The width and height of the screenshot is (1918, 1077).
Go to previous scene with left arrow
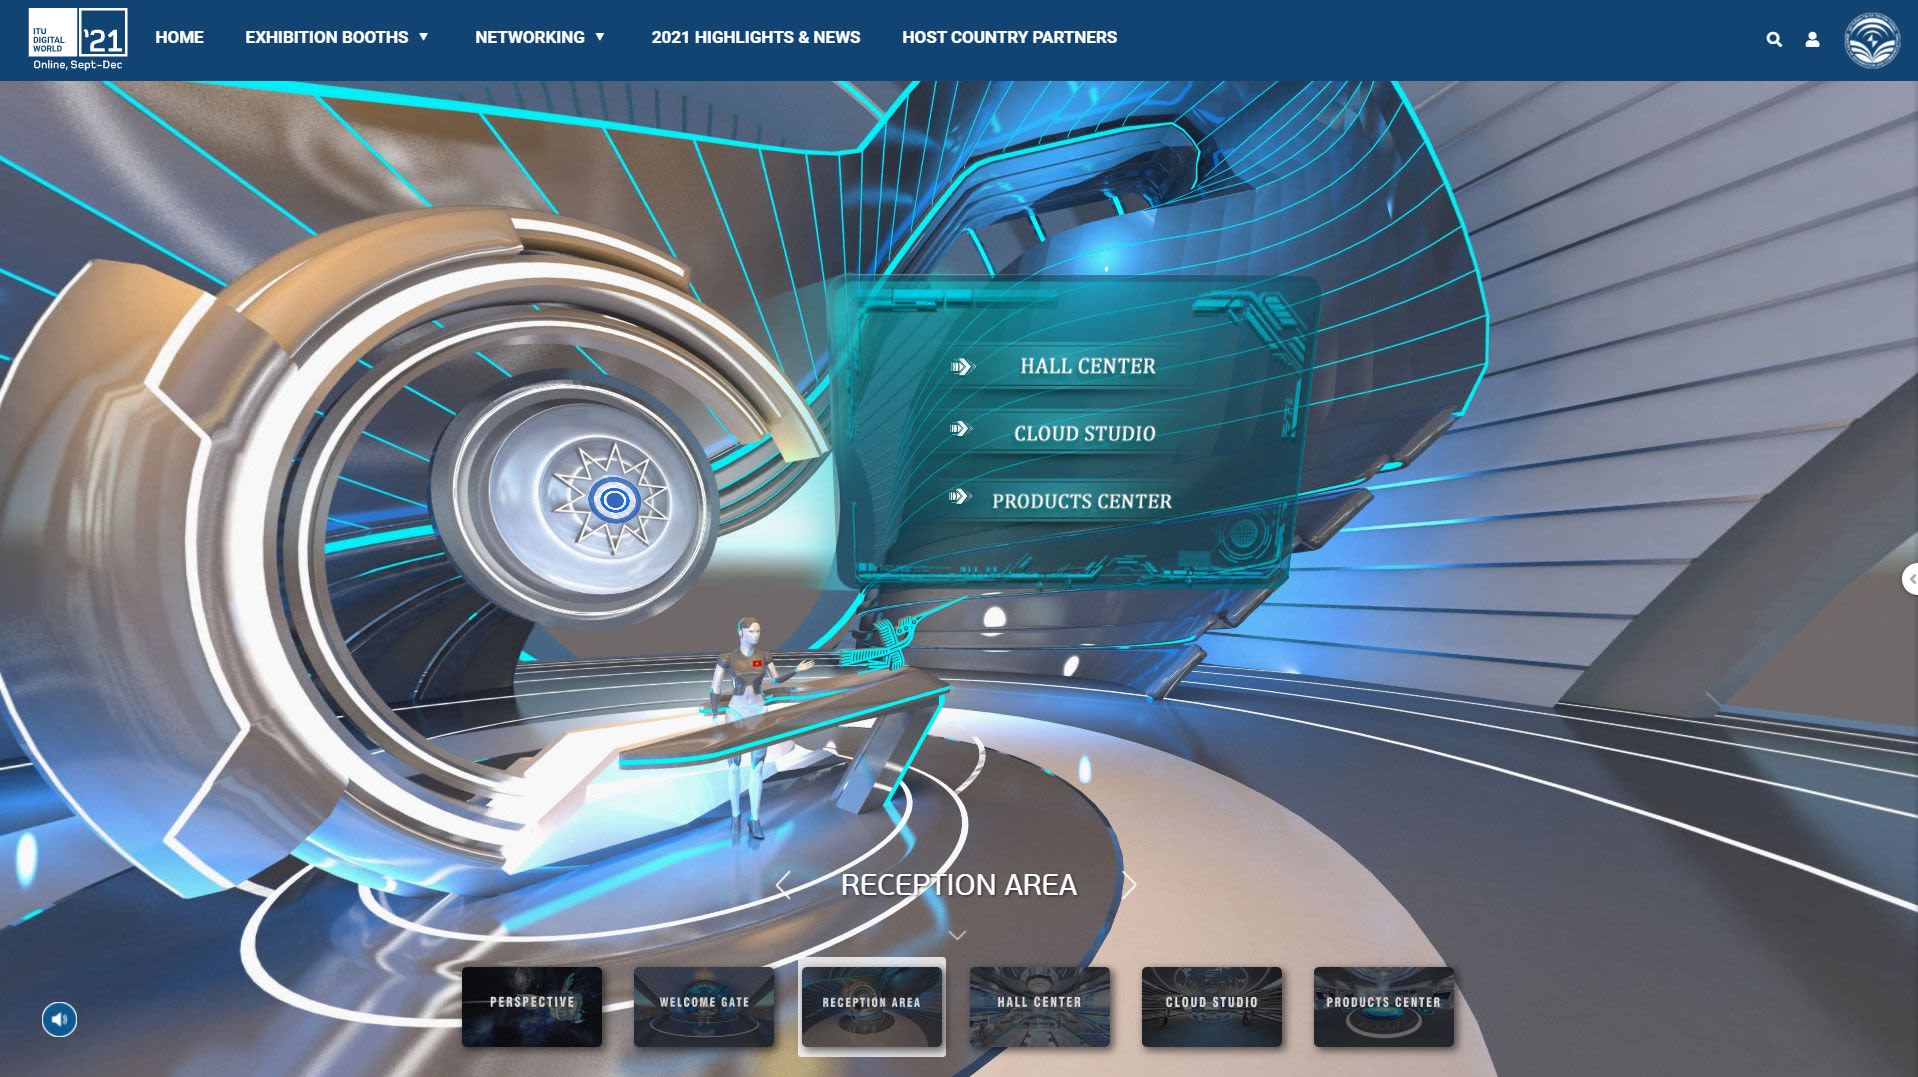[x=783, y=885]
